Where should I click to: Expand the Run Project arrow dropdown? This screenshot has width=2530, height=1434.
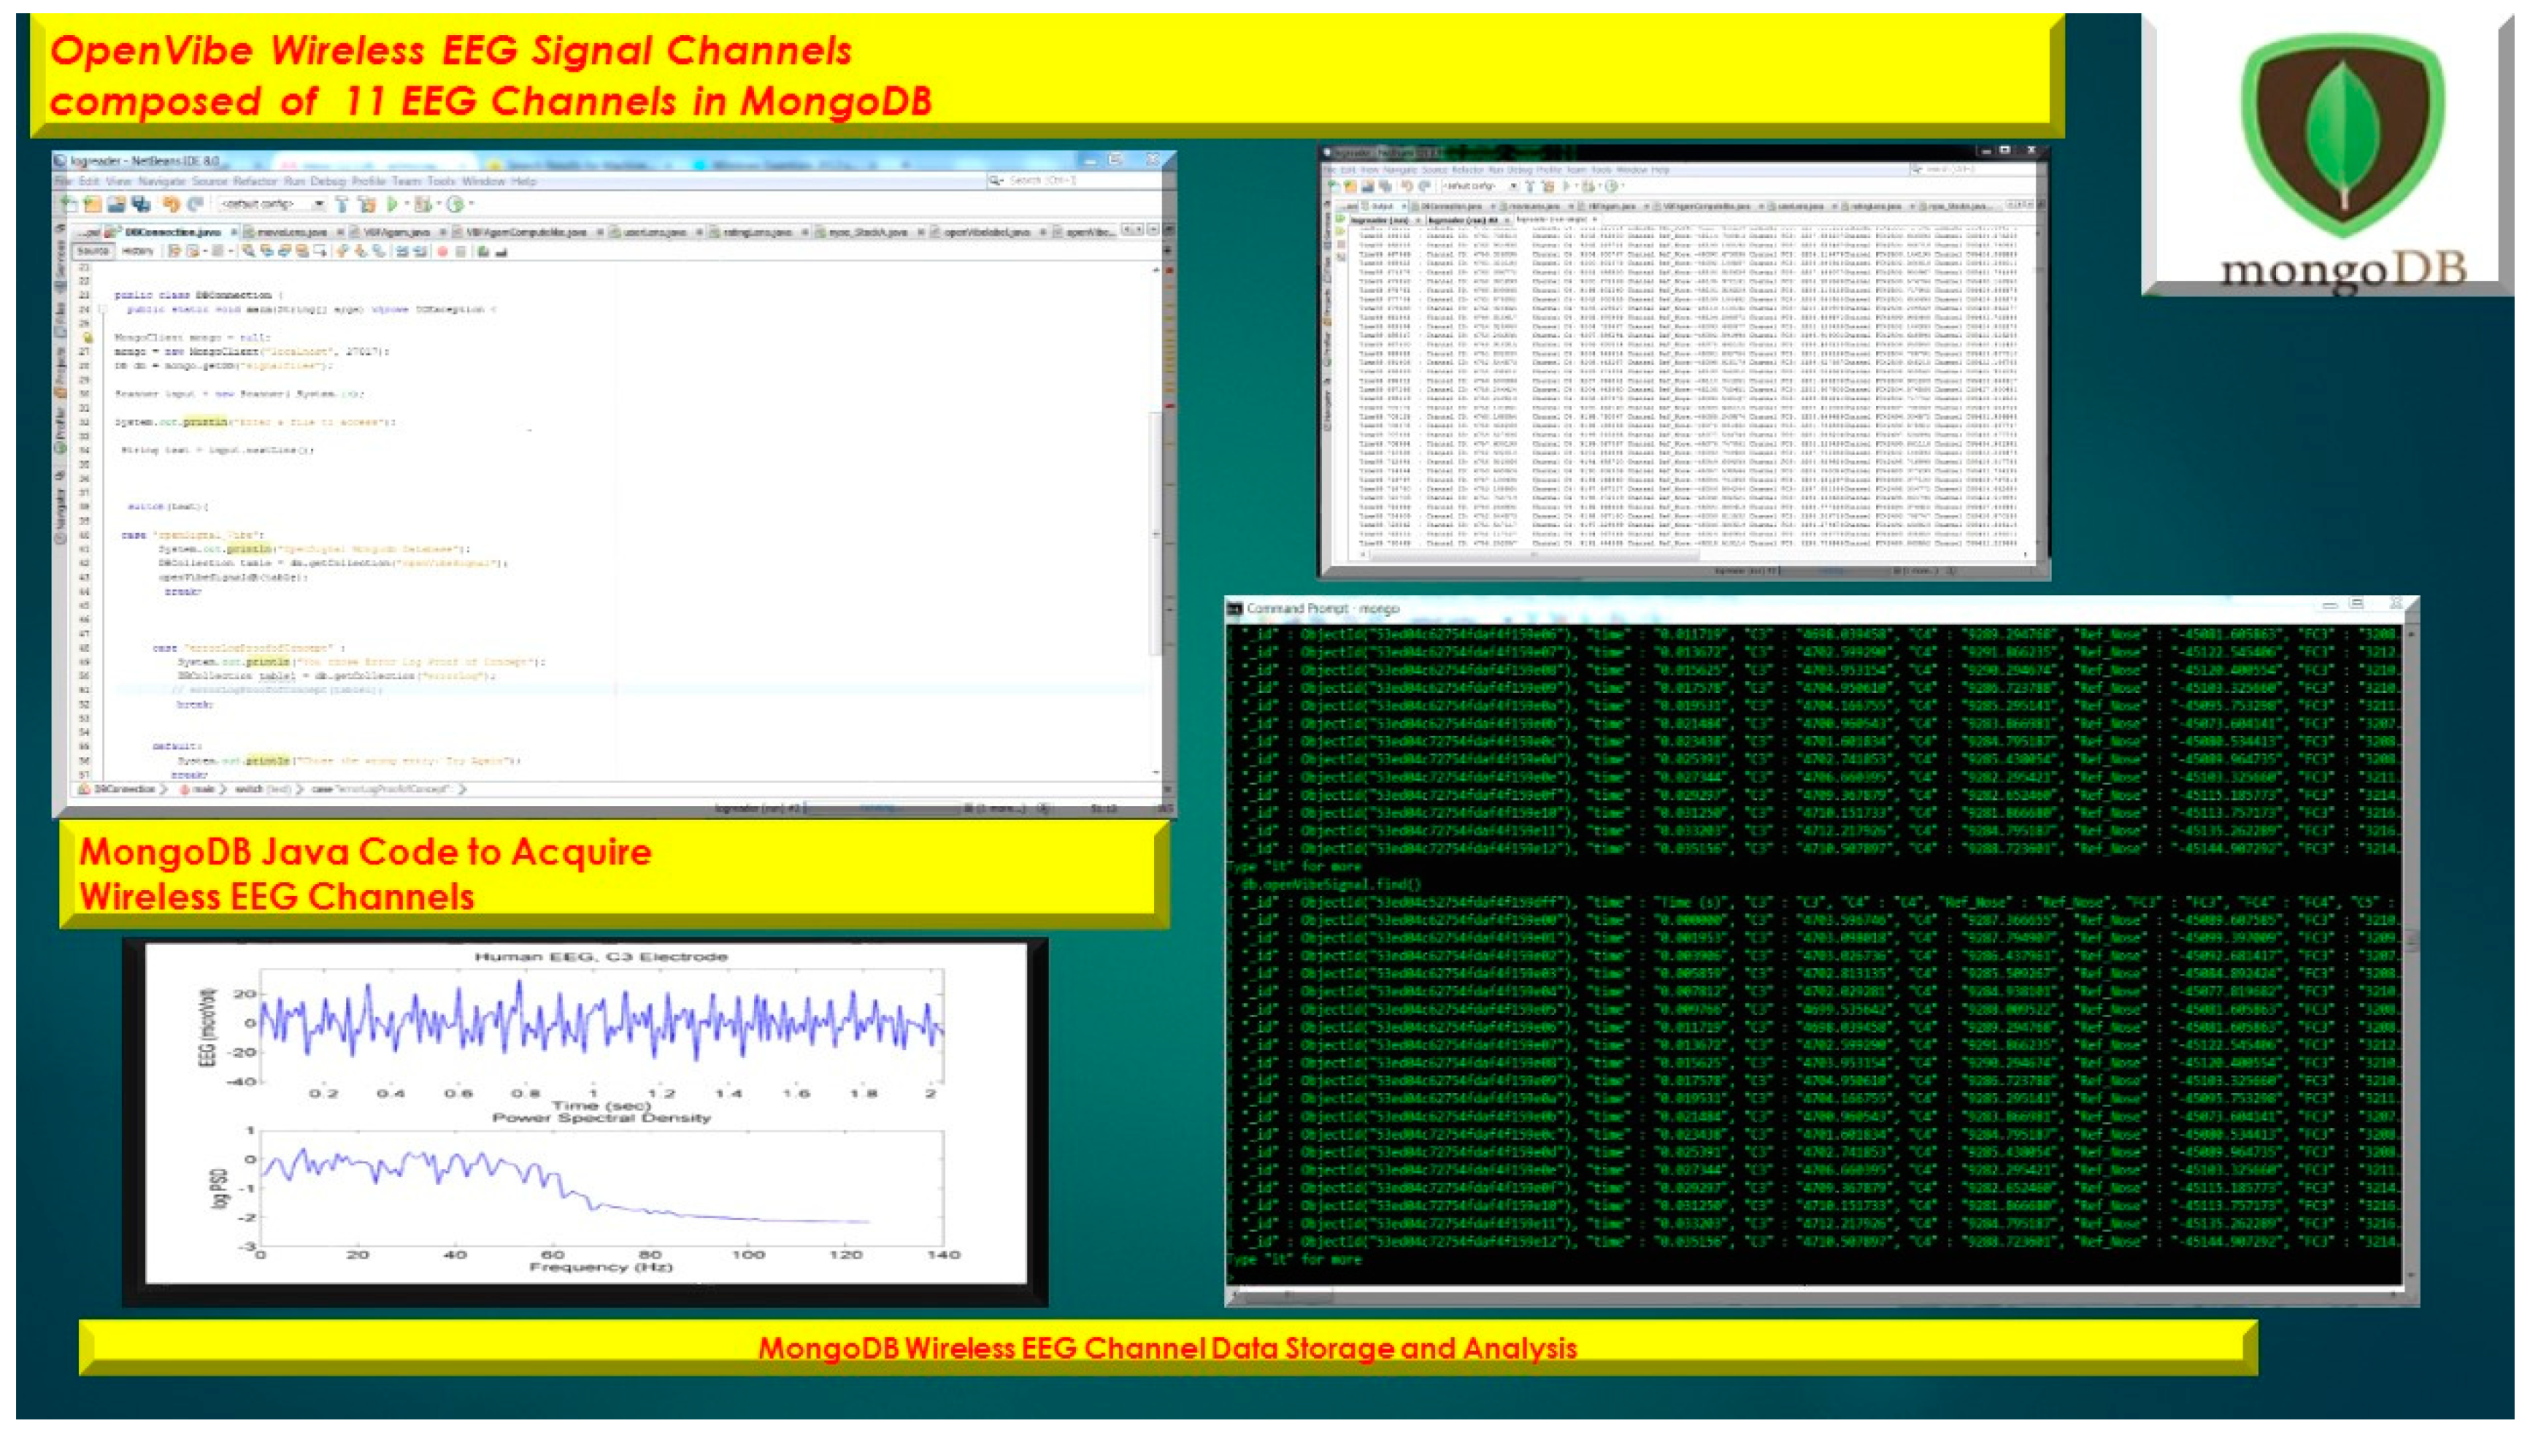point(407,203)
